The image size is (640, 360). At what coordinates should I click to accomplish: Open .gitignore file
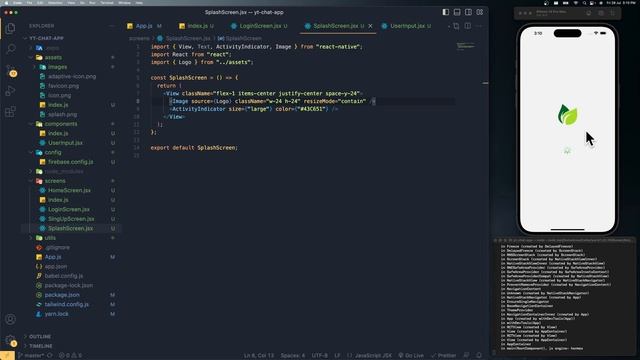57,247
